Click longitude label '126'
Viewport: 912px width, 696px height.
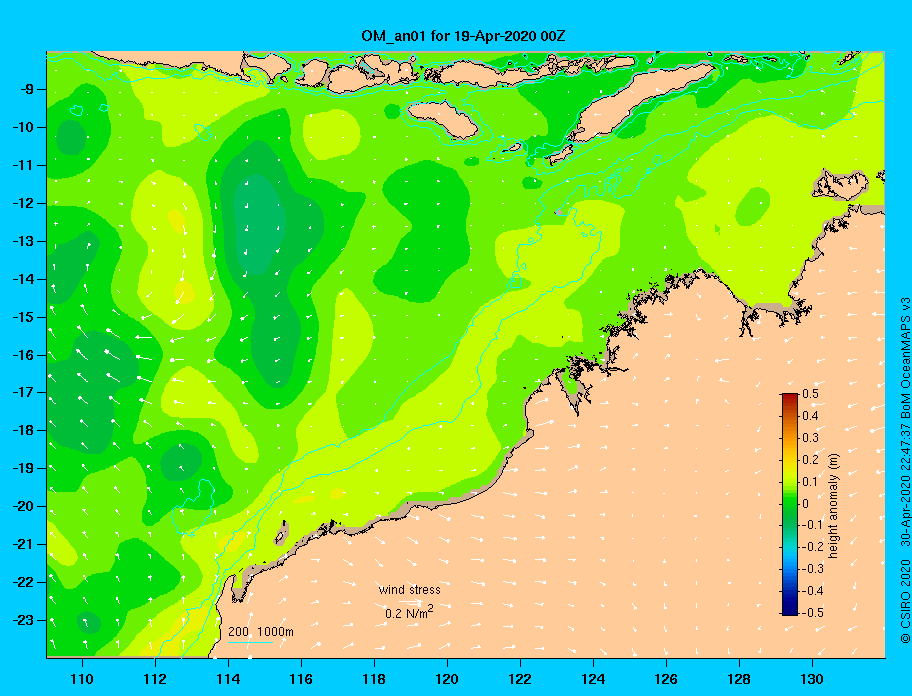pyautogui.click(x=666, y=679)
